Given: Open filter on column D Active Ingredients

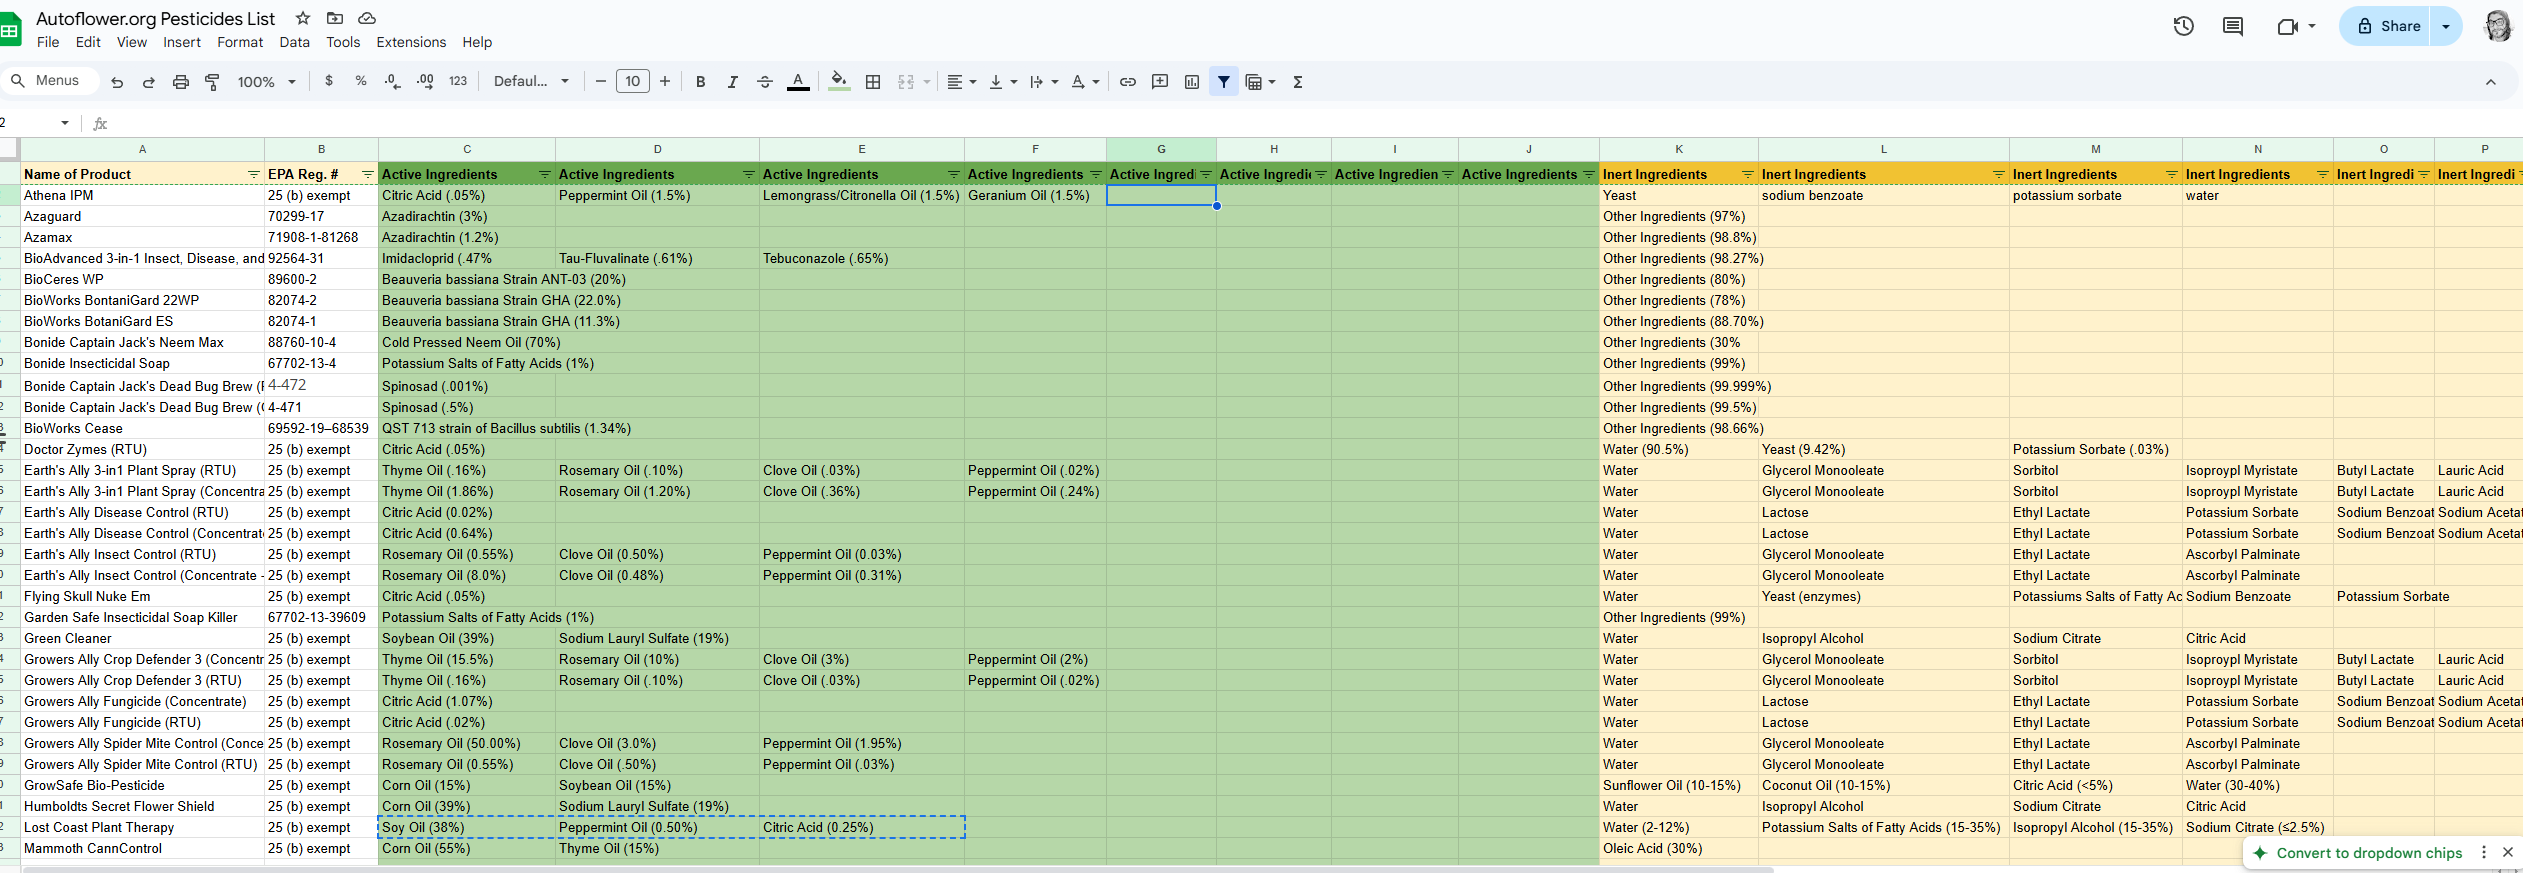Looking at the screenshot, I should click(x=748, y=174).
